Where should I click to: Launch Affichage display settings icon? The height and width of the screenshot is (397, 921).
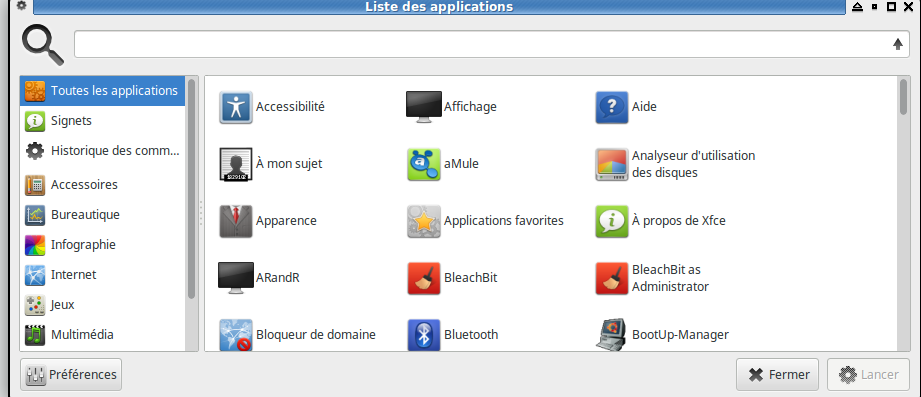pos(423,107)
